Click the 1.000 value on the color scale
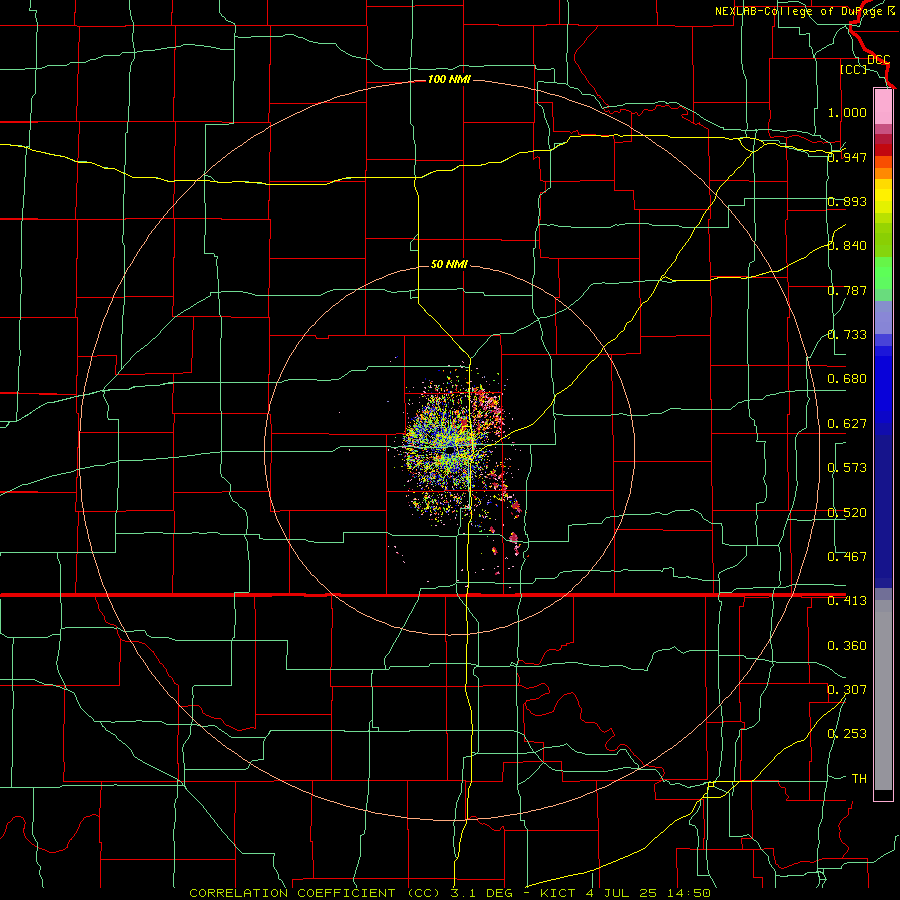 click(x=847, y=112)
